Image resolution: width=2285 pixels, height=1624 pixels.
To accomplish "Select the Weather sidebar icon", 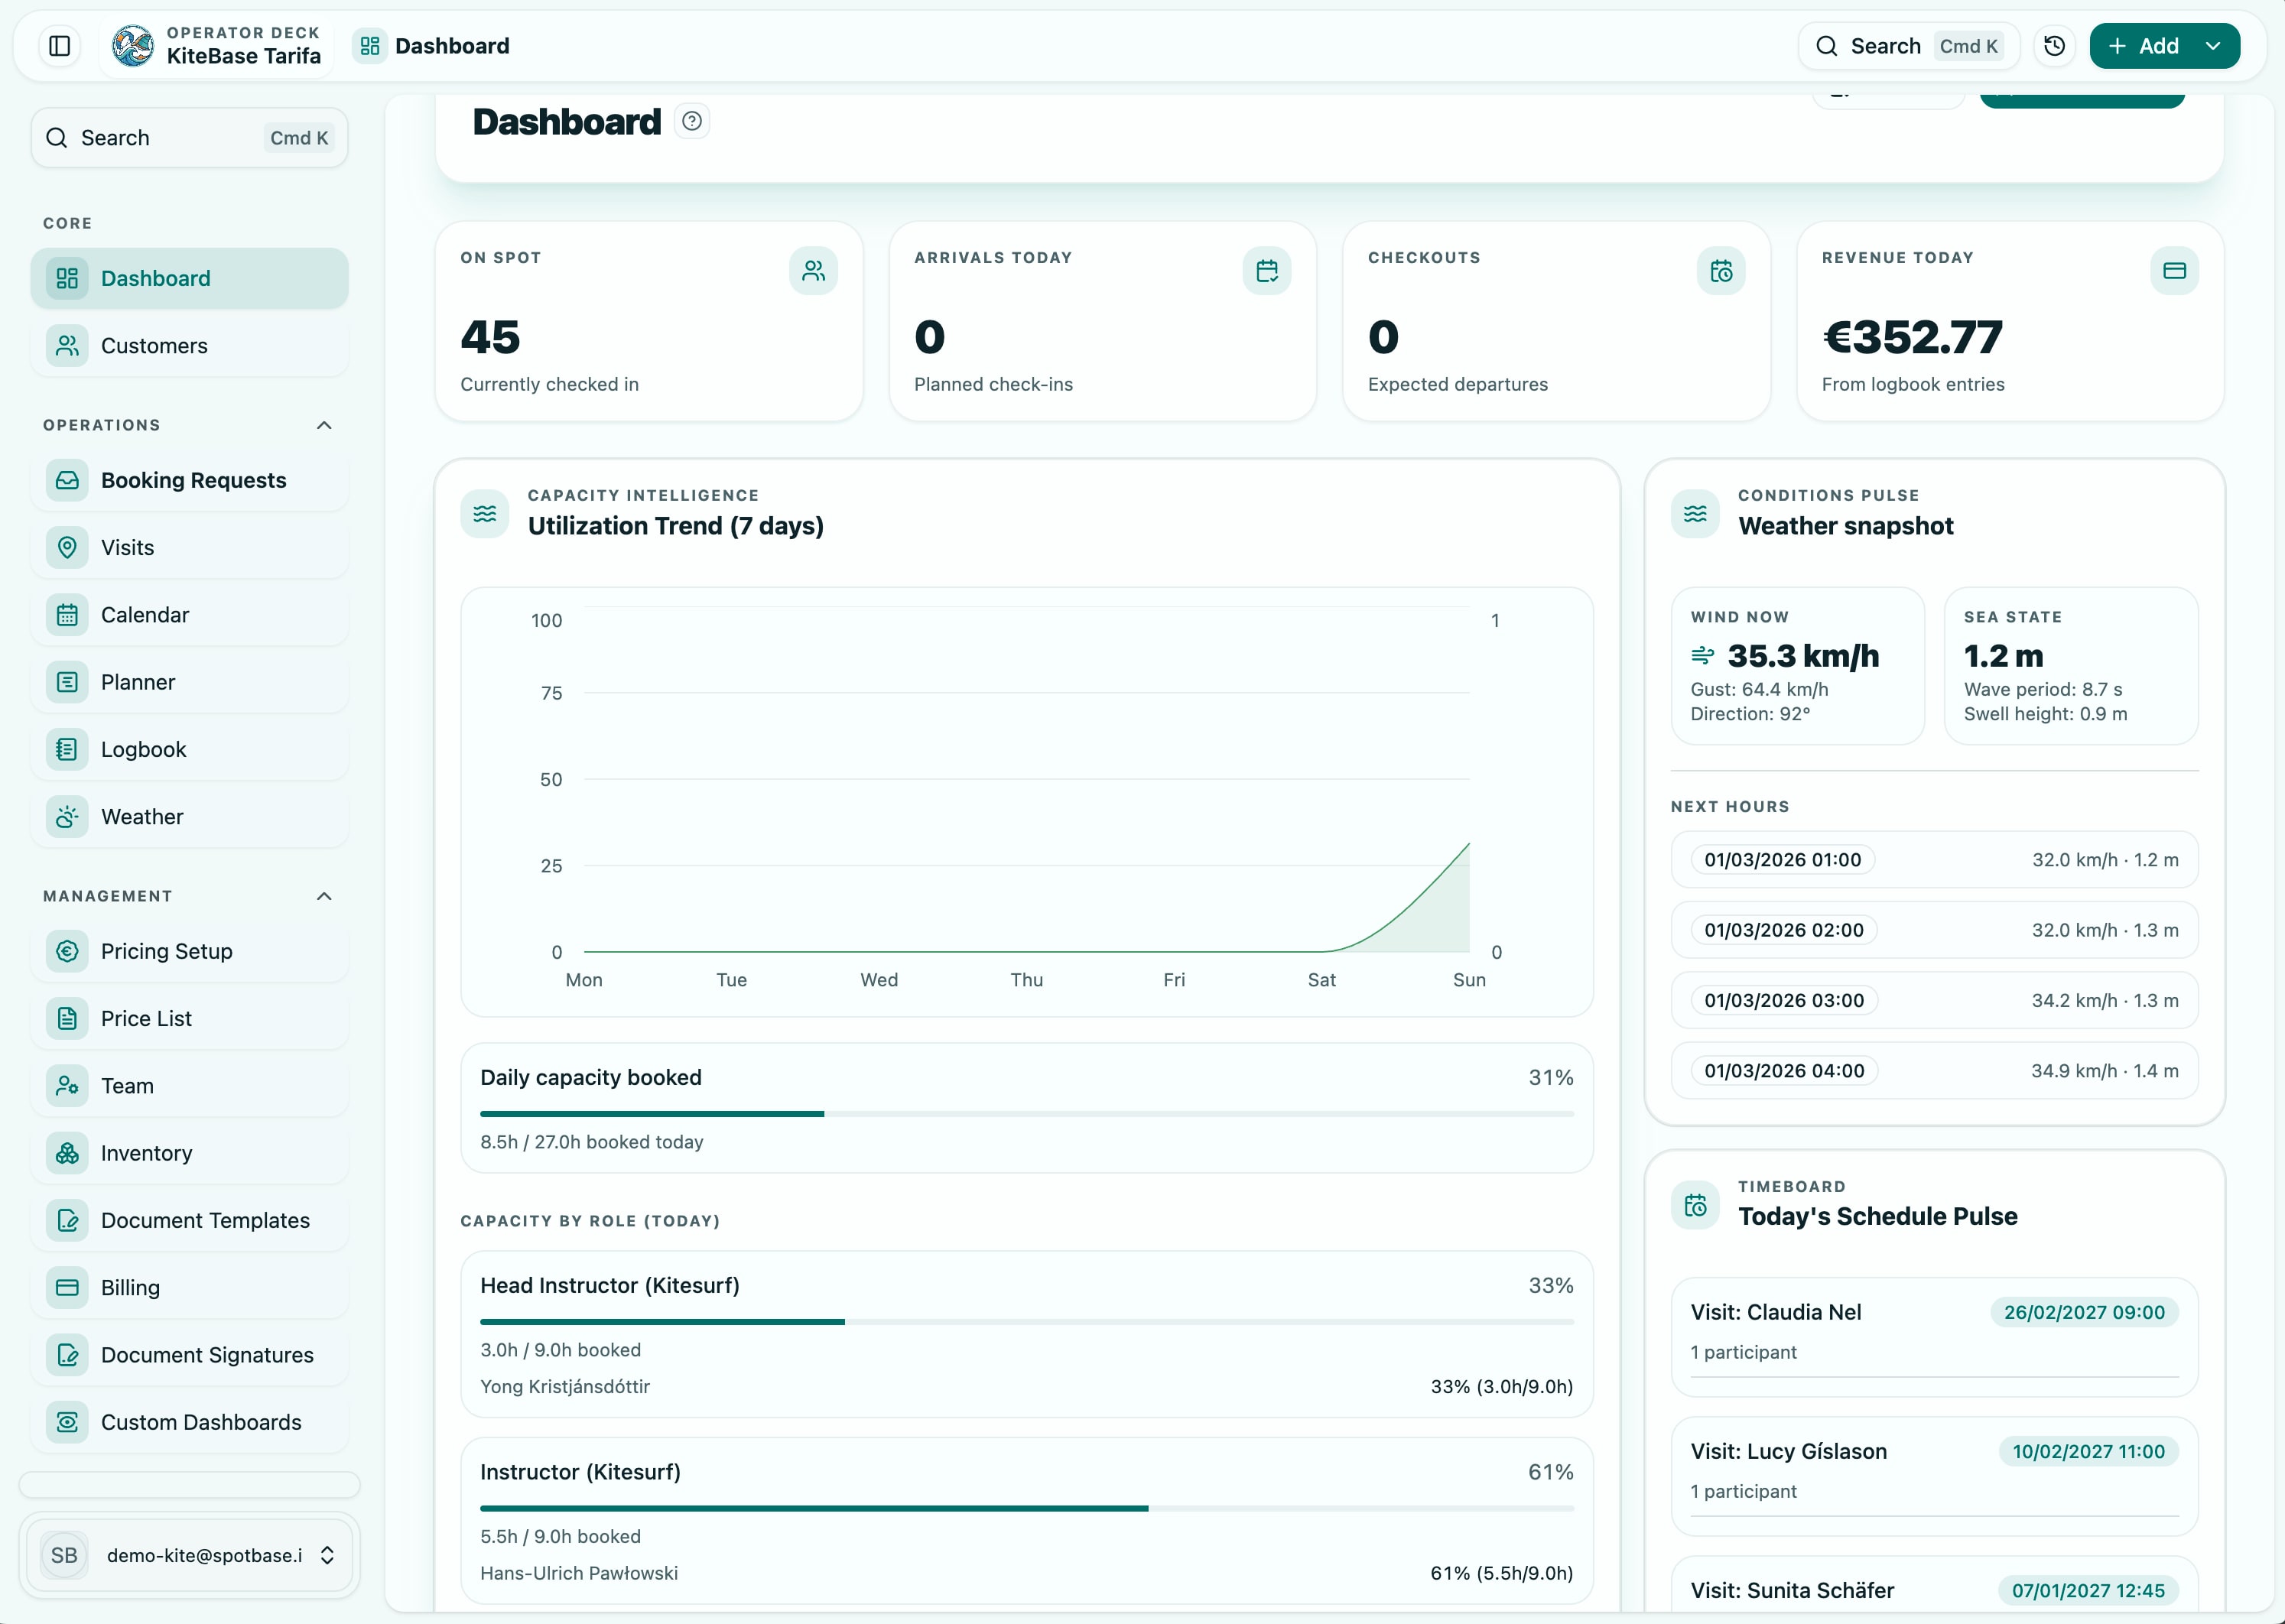I will (66, 816).
